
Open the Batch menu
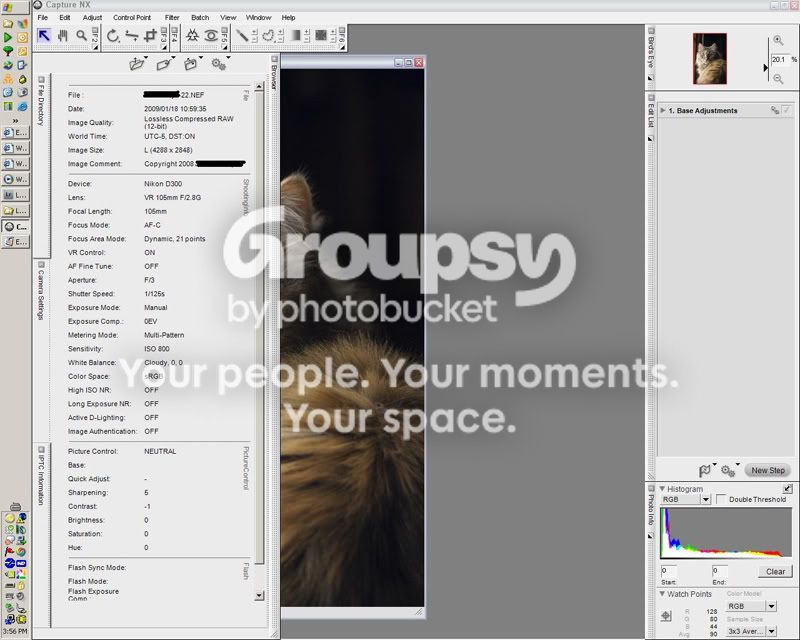[200, 17]
